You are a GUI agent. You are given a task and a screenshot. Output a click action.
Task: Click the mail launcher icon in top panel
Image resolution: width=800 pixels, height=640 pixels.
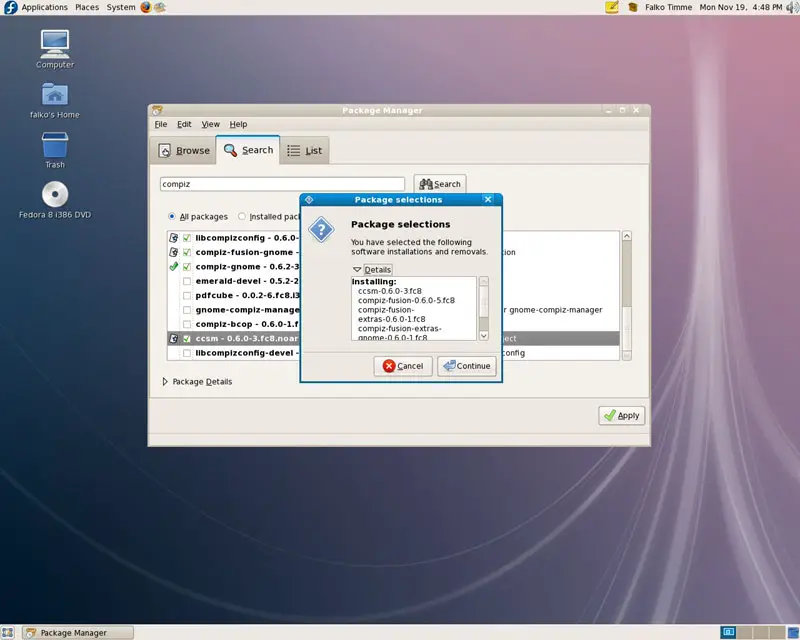tap(160, 7)
